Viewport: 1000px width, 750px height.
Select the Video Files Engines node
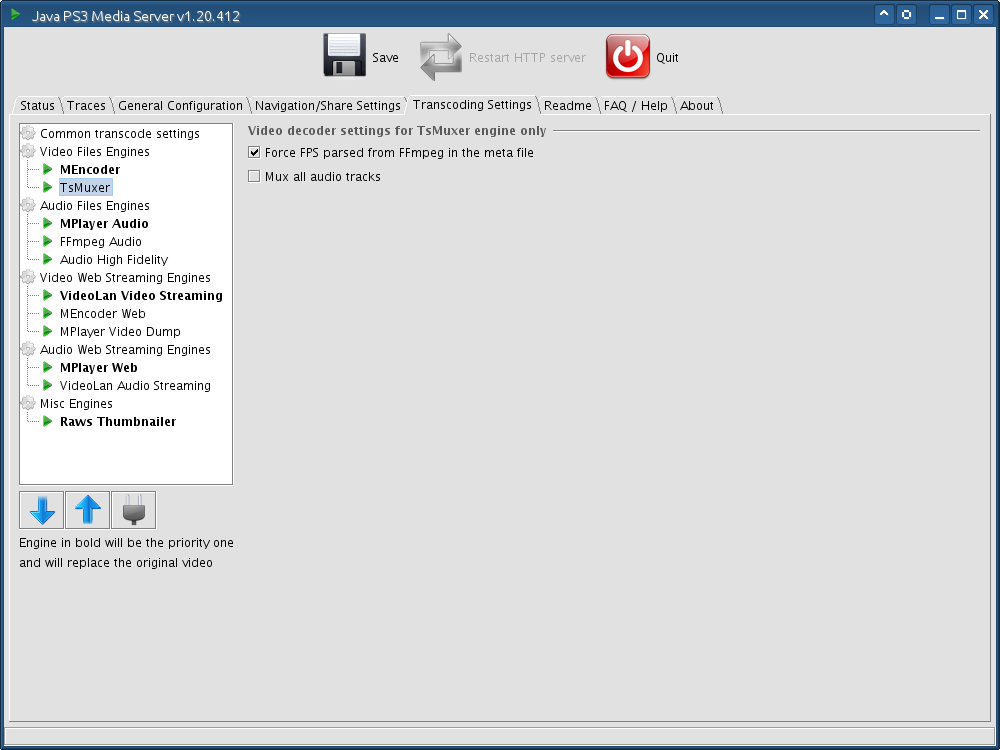(x=95, y=151)
